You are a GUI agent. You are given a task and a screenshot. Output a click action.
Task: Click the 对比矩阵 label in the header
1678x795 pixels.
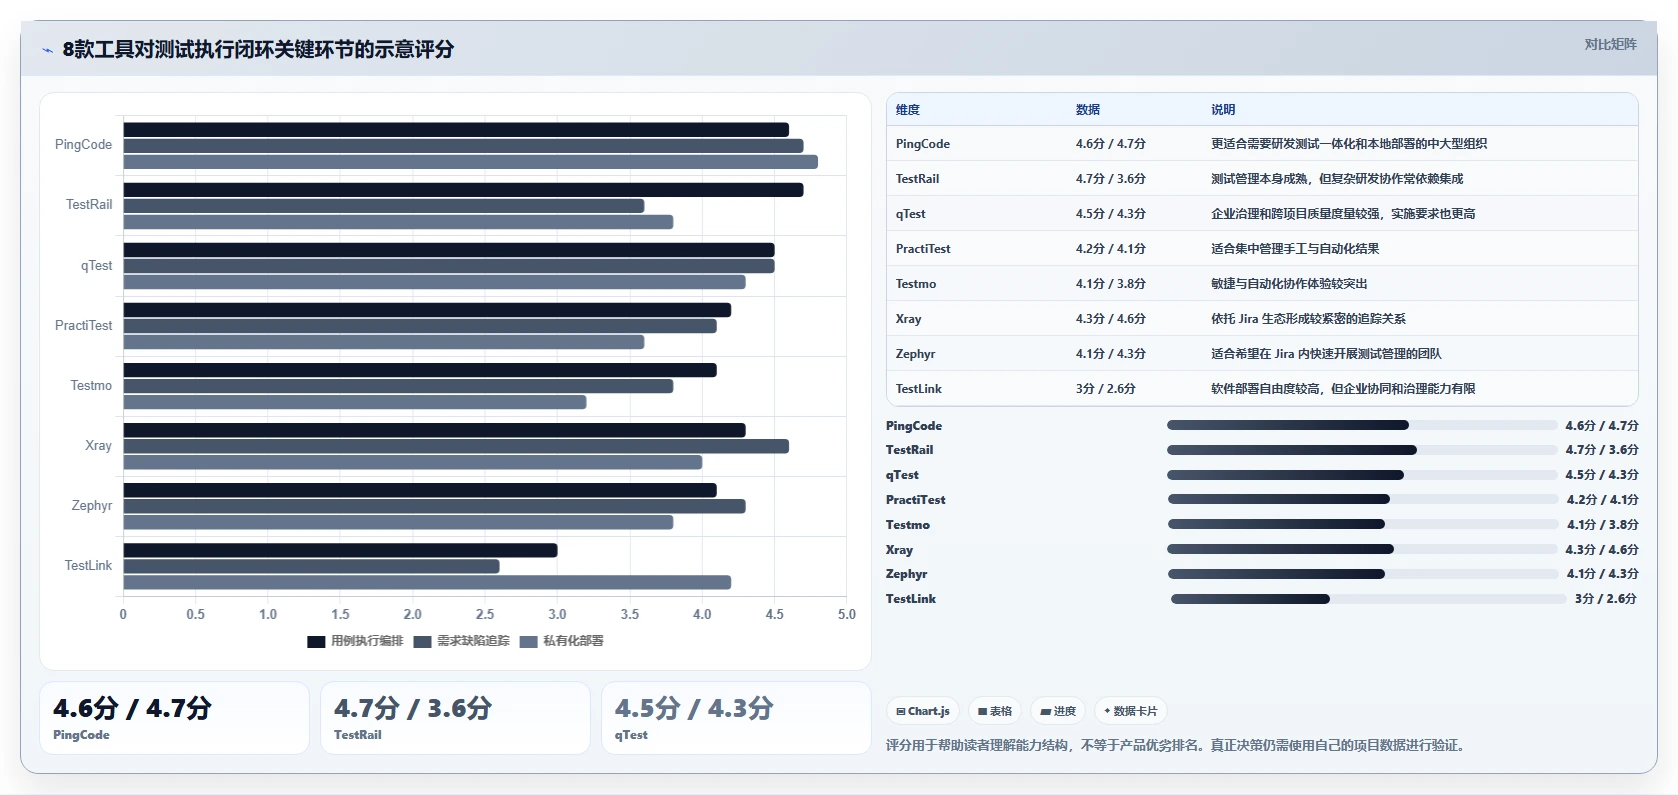(1610, 44)
